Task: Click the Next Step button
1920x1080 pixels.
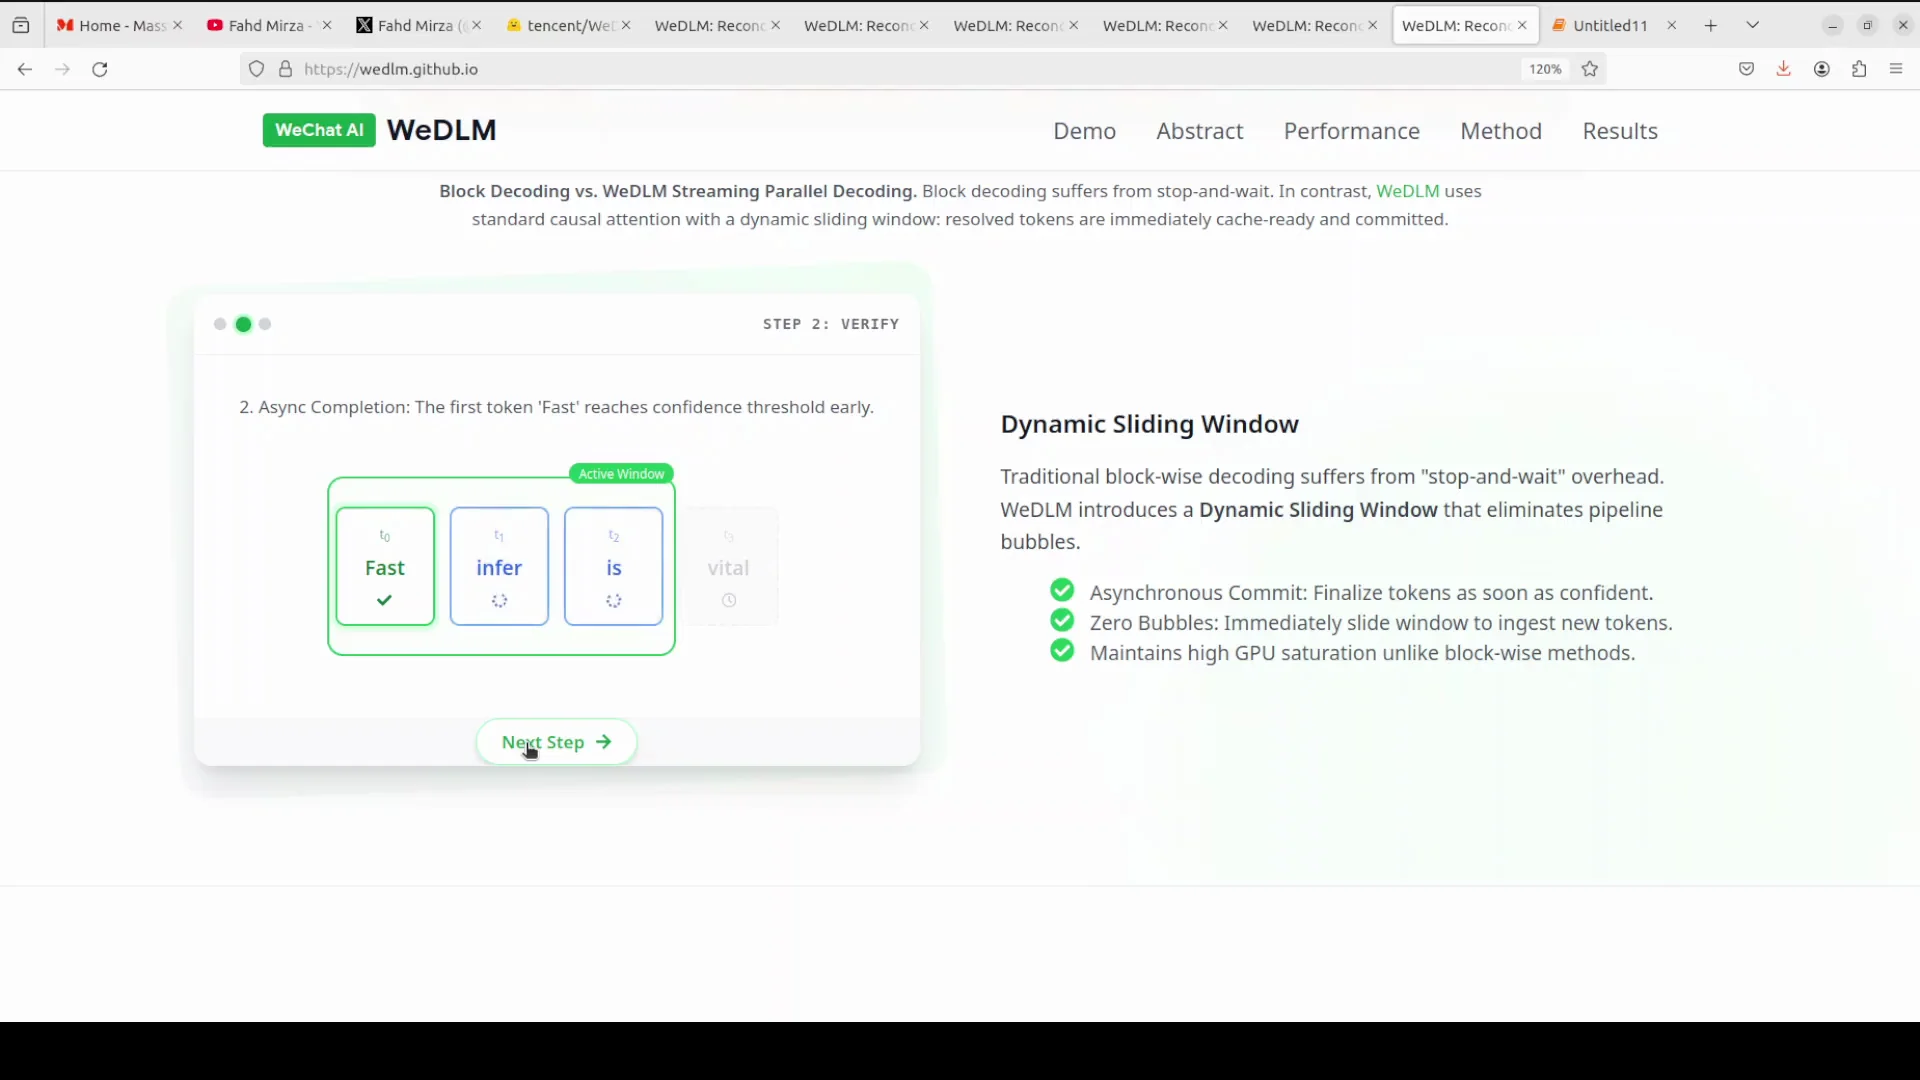Action: [556, 742]
